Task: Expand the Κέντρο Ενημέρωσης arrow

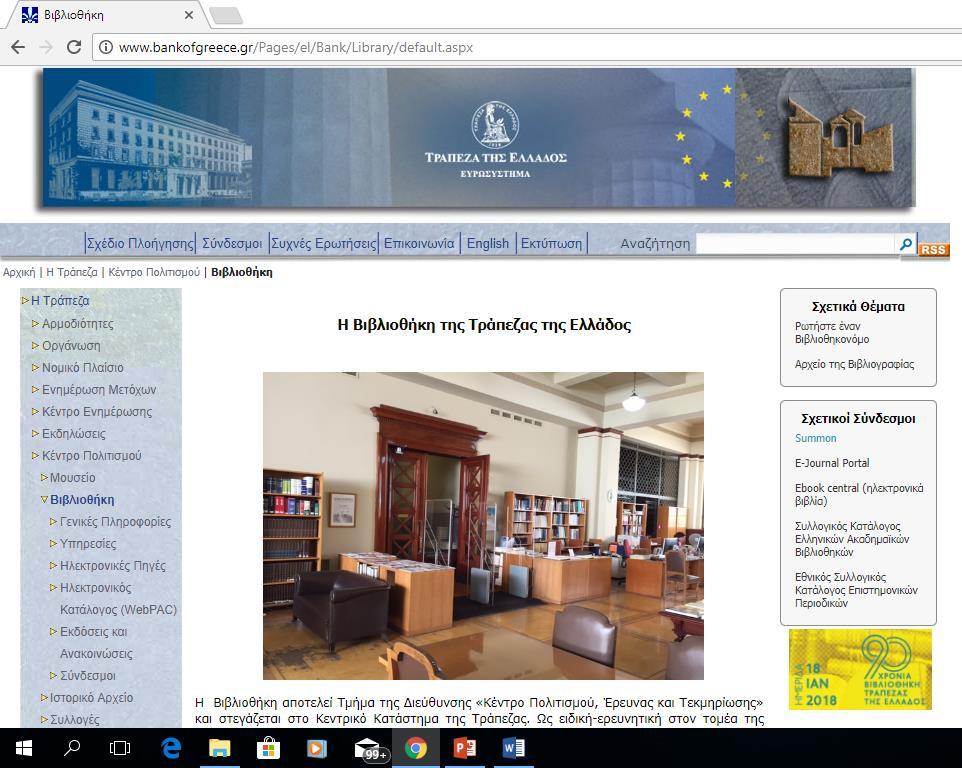Action: click(x=36, y=412)
